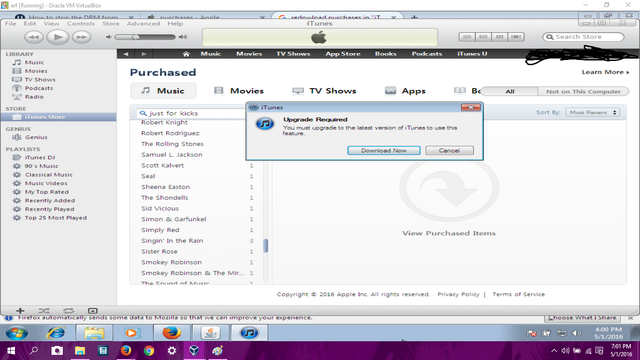The width and height of the screenshot is (640, 360).
Task: Click the Previous track rewind button
Action: coord(34,37)
